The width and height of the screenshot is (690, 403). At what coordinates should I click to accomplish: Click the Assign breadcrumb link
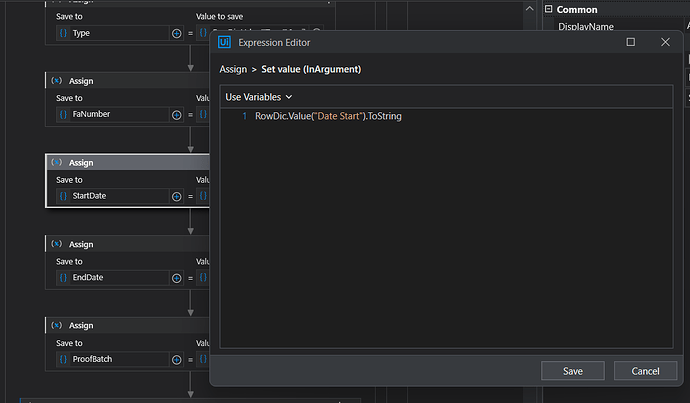(x=233, y=68)
